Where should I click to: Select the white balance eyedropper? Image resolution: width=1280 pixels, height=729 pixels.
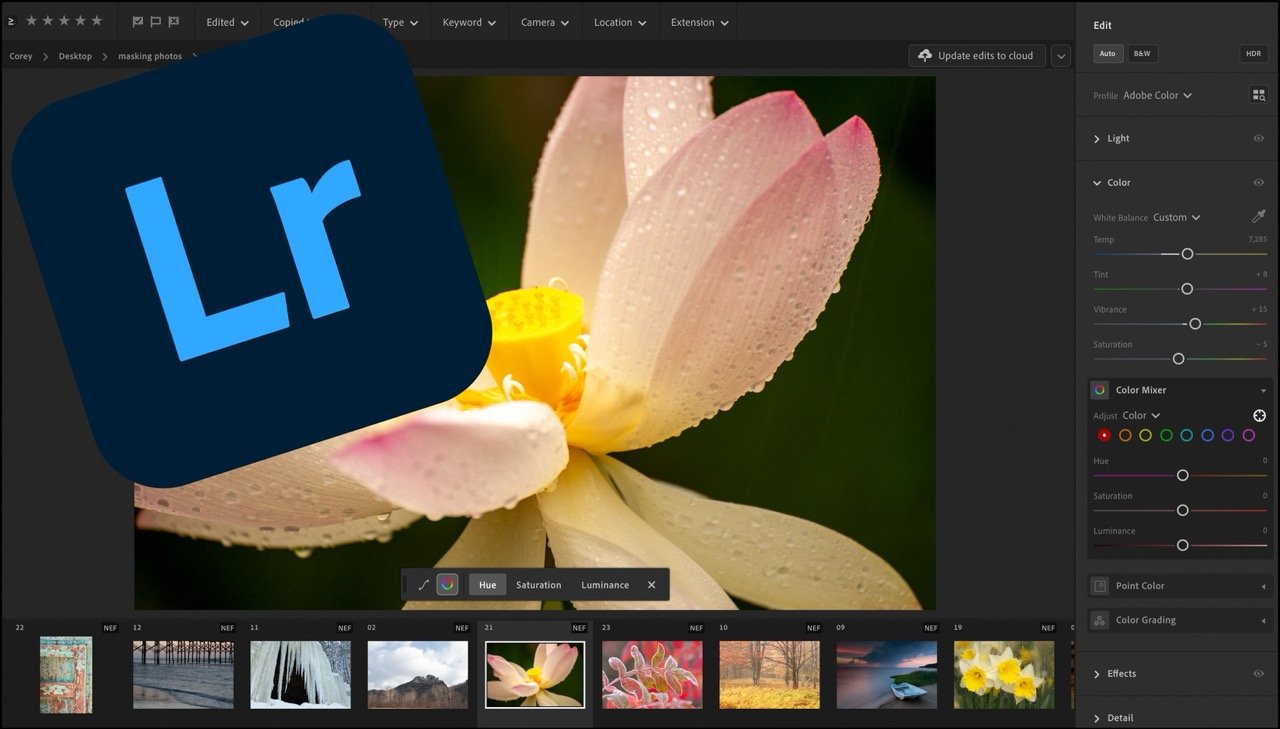point(1259,217)
